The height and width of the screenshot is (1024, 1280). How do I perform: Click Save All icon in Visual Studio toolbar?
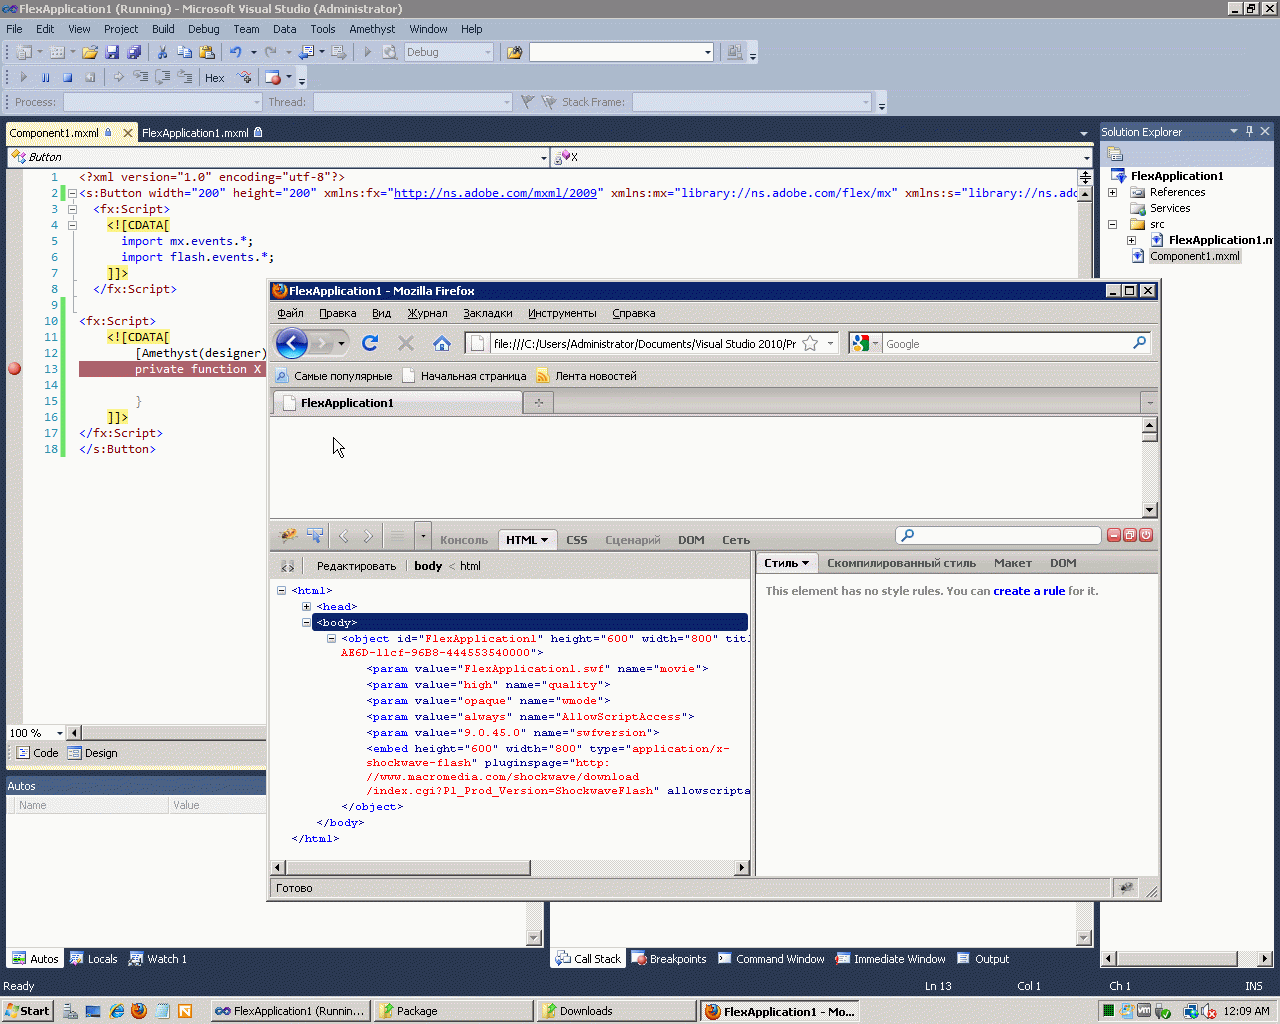[134, 52]
